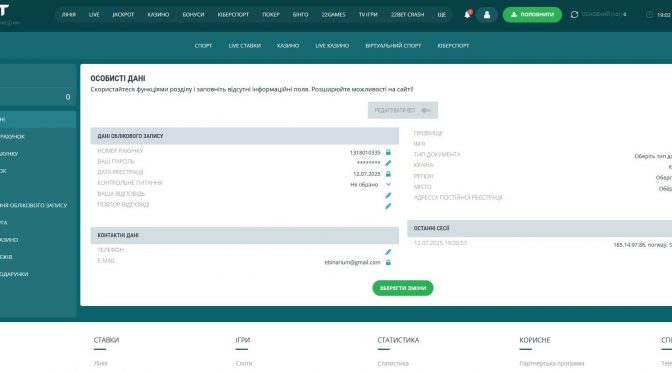
Task: Open the notifications bell icon
Action: (x=468, y=15)
